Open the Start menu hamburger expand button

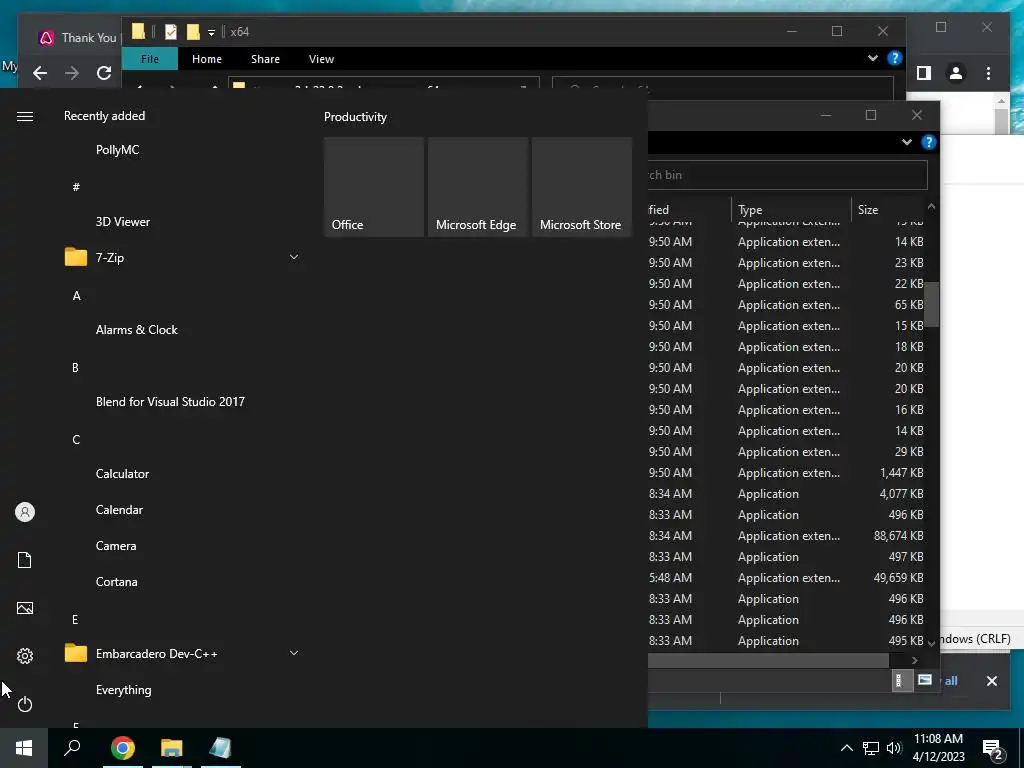click(x=25, y=116)
